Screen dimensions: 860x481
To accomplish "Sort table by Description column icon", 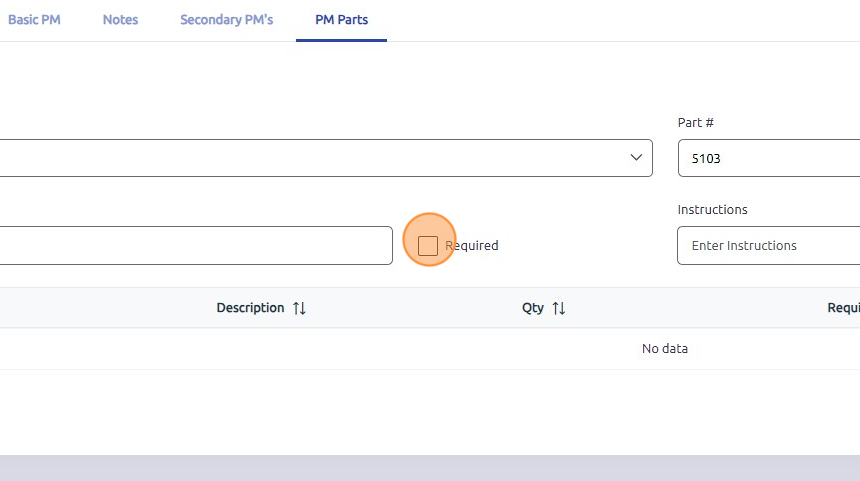I will 299,308.
